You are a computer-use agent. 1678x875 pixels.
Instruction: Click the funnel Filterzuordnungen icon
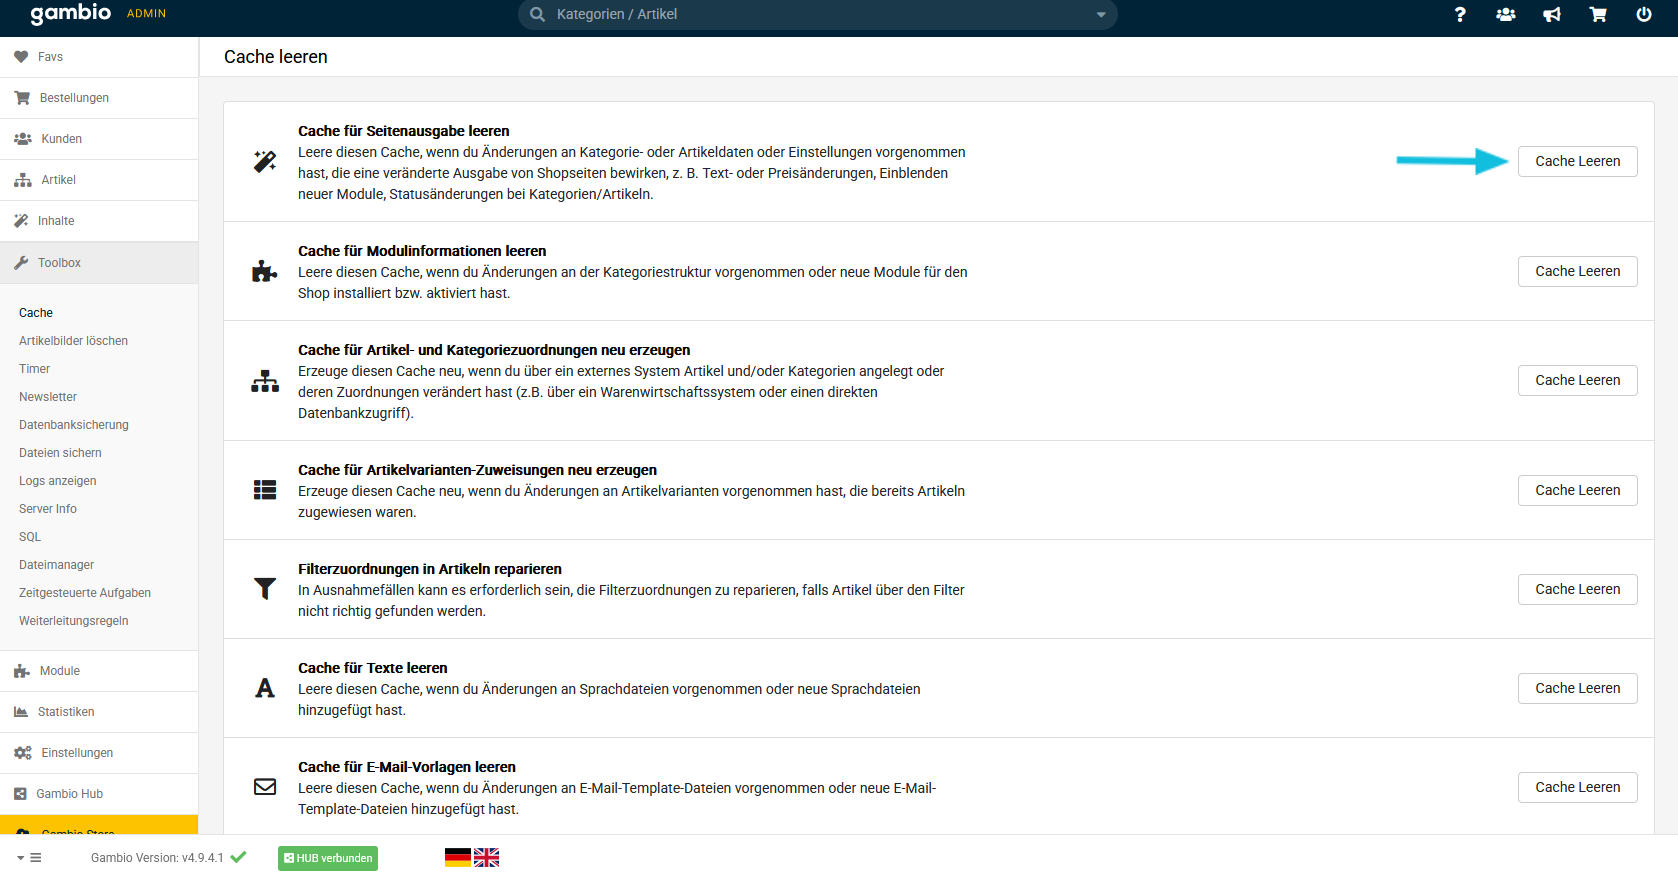click(265, 589)
